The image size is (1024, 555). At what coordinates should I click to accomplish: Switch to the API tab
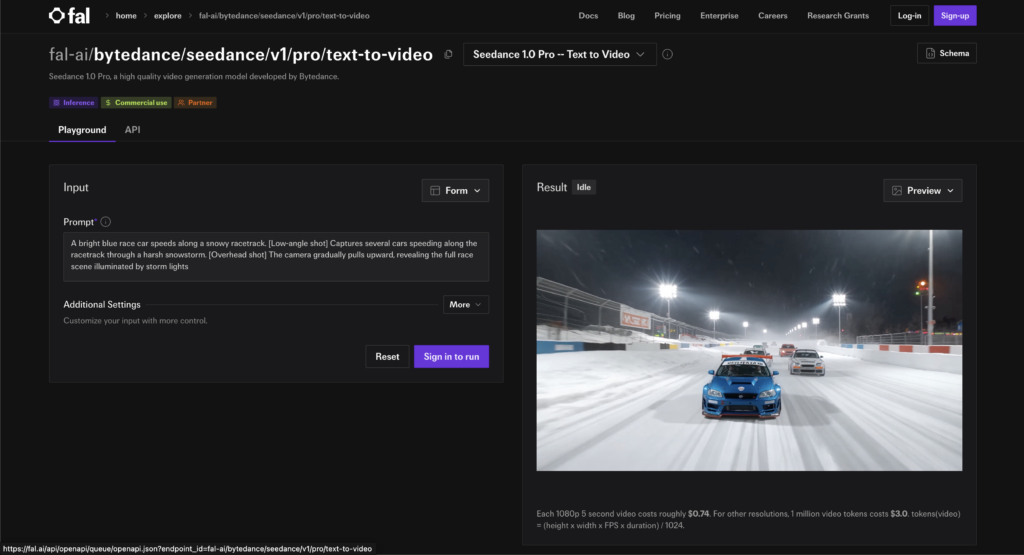[133, 130]
